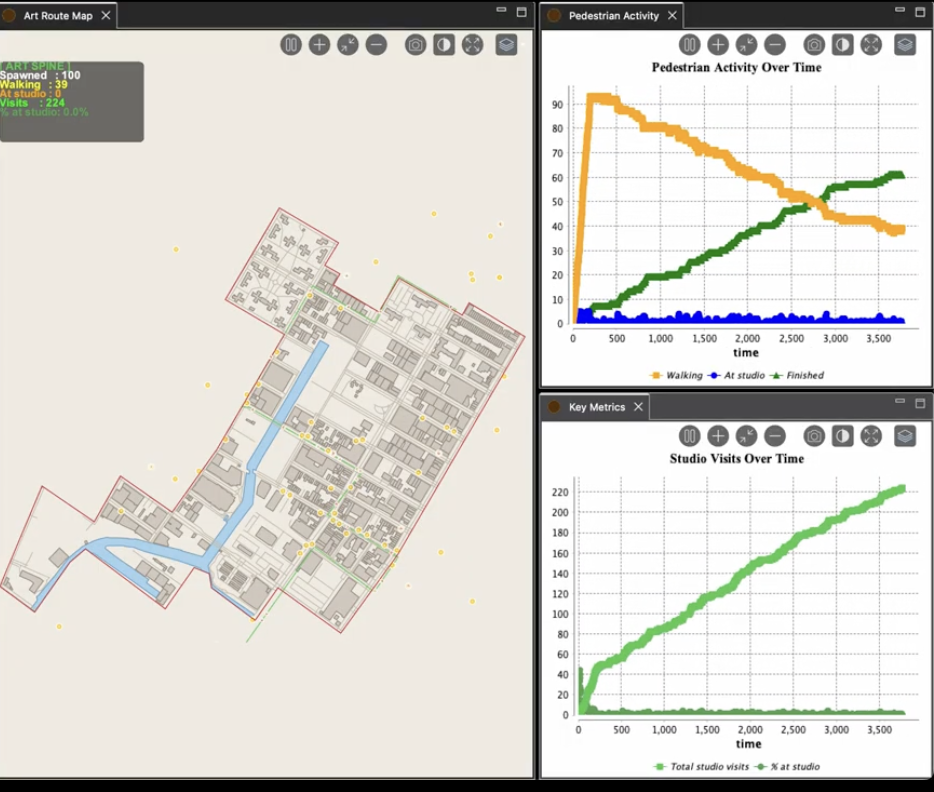934x792 pixels.
Task: Minimize the Key Metrics panel
Action: click(900, 401)
